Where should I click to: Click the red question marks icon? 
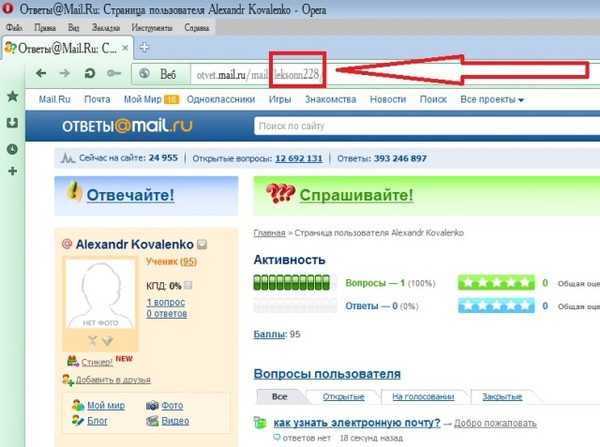[x=280, y=194]
